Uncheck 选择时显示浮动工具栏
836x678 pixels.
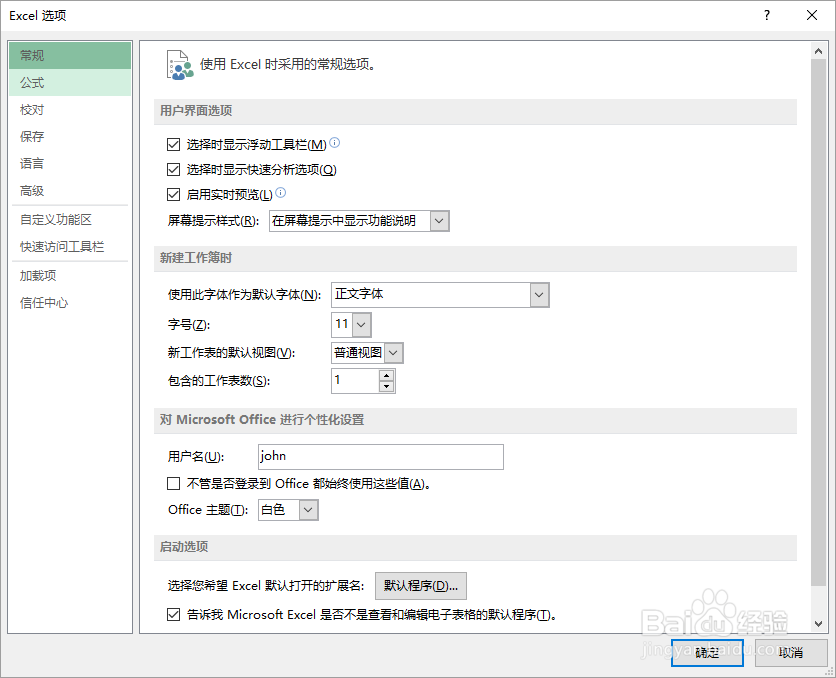point(173,144)
